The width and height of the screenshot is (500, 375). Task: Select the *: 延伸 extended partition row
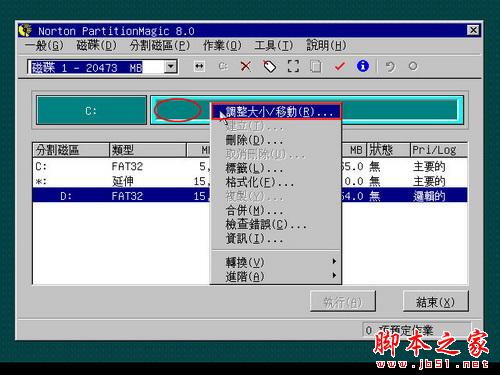[250, 181]
